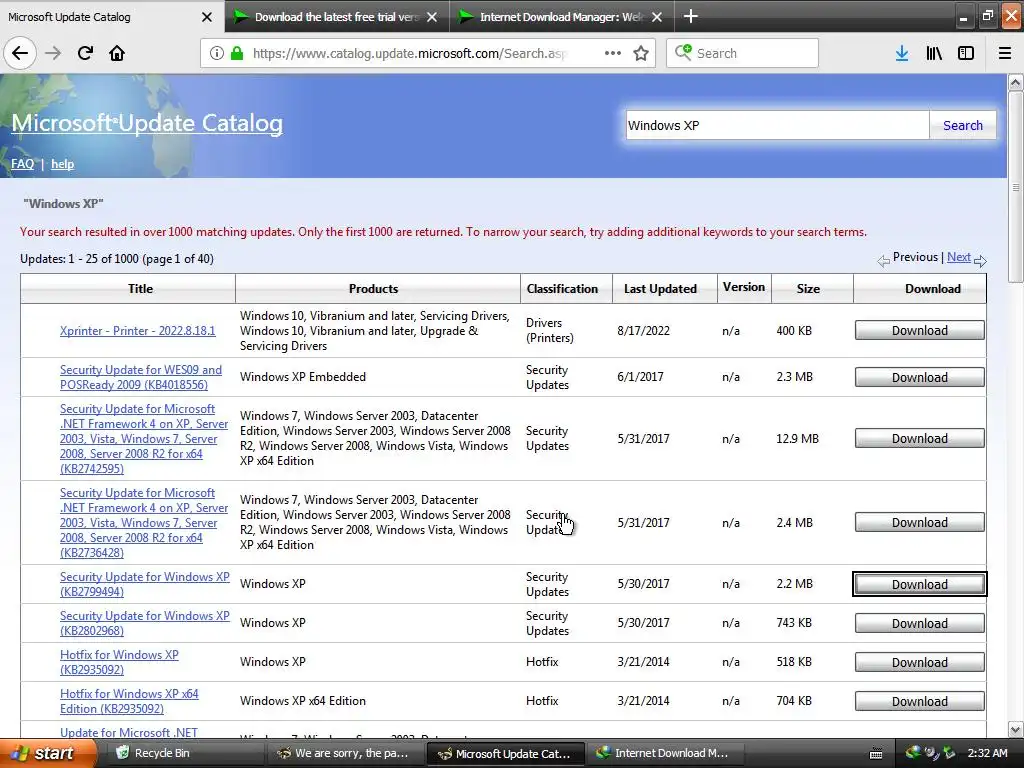Image resolution: width=1024 pixels, height=768 pixels.
Task: Download the 2.4 MB .NET Framework update
Action: [920, 522]
